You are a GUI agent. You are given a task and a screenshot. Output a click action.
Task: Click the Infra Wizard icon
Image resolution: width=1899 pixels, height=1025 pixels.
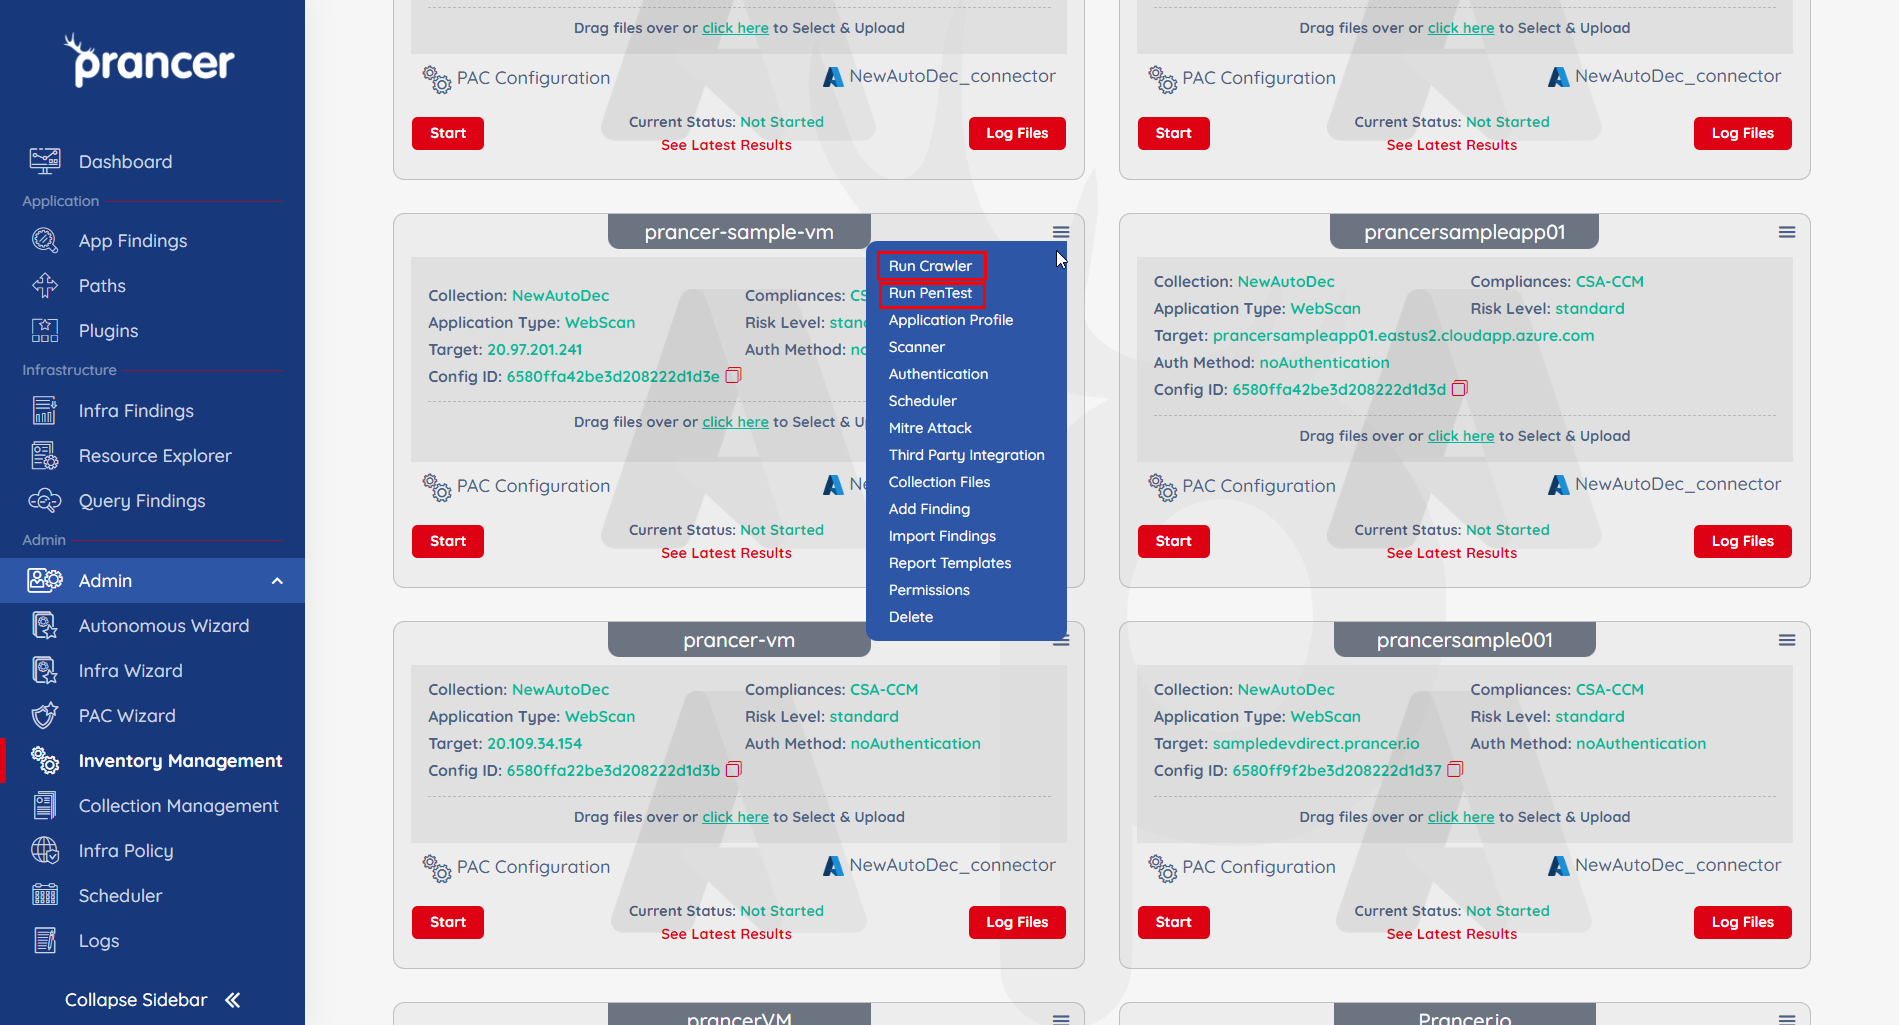[45, 670]
